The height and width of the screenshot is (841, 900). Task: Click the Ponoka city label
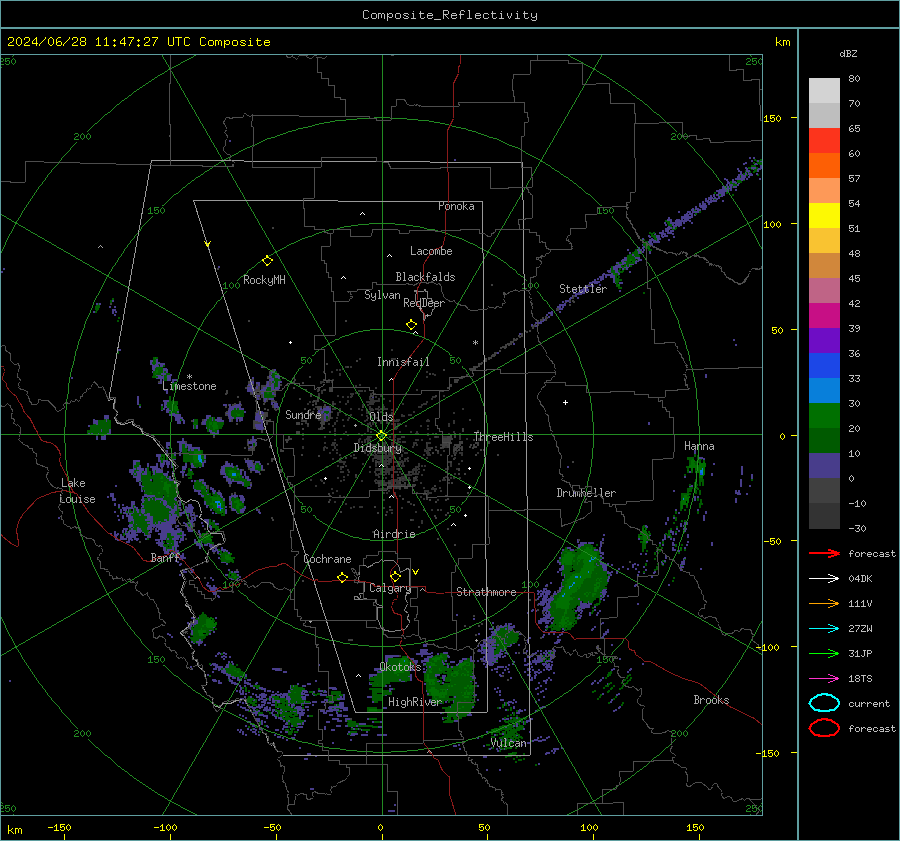tap(456, 206)
